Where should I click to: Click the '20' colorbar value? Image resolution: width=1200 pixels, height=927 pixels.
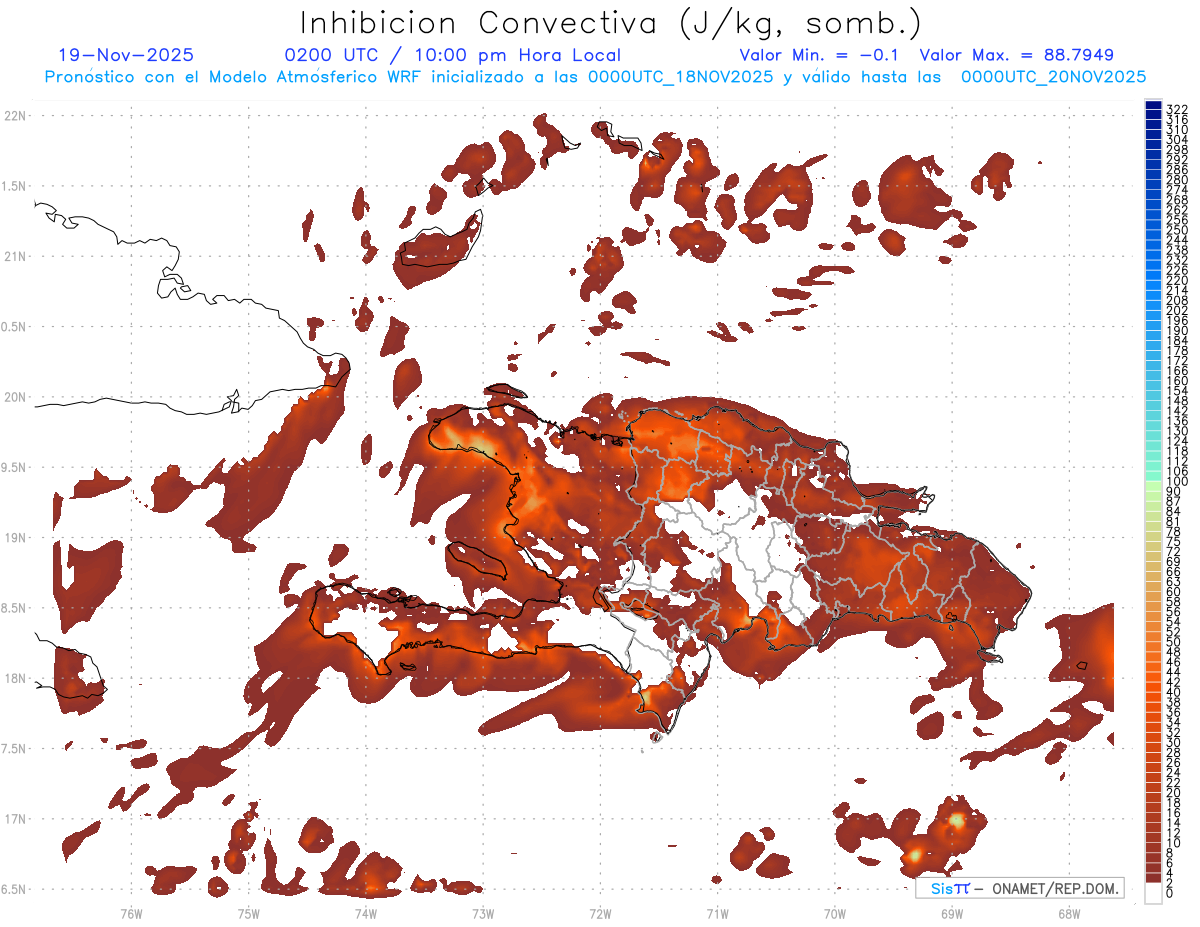tap(1174, 793)
